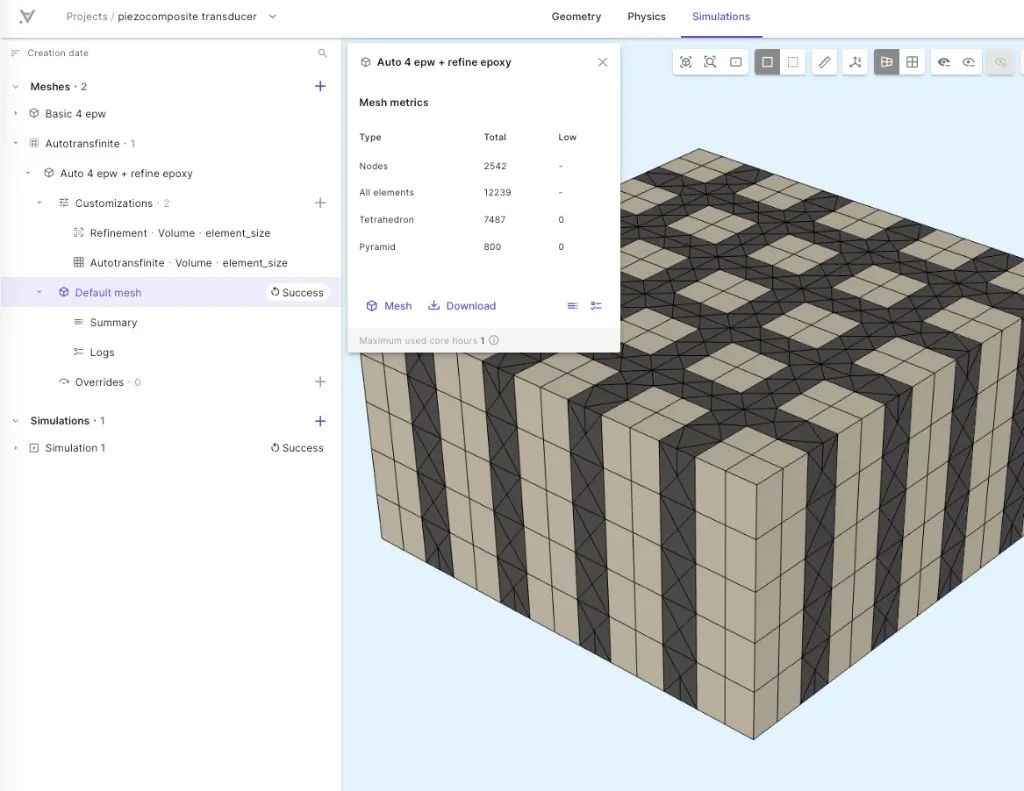Image resolution: width=1024 pixels, height=791 pixels.
Task: Click the search icon in sidebar
Action: click(x=322, y=53)
